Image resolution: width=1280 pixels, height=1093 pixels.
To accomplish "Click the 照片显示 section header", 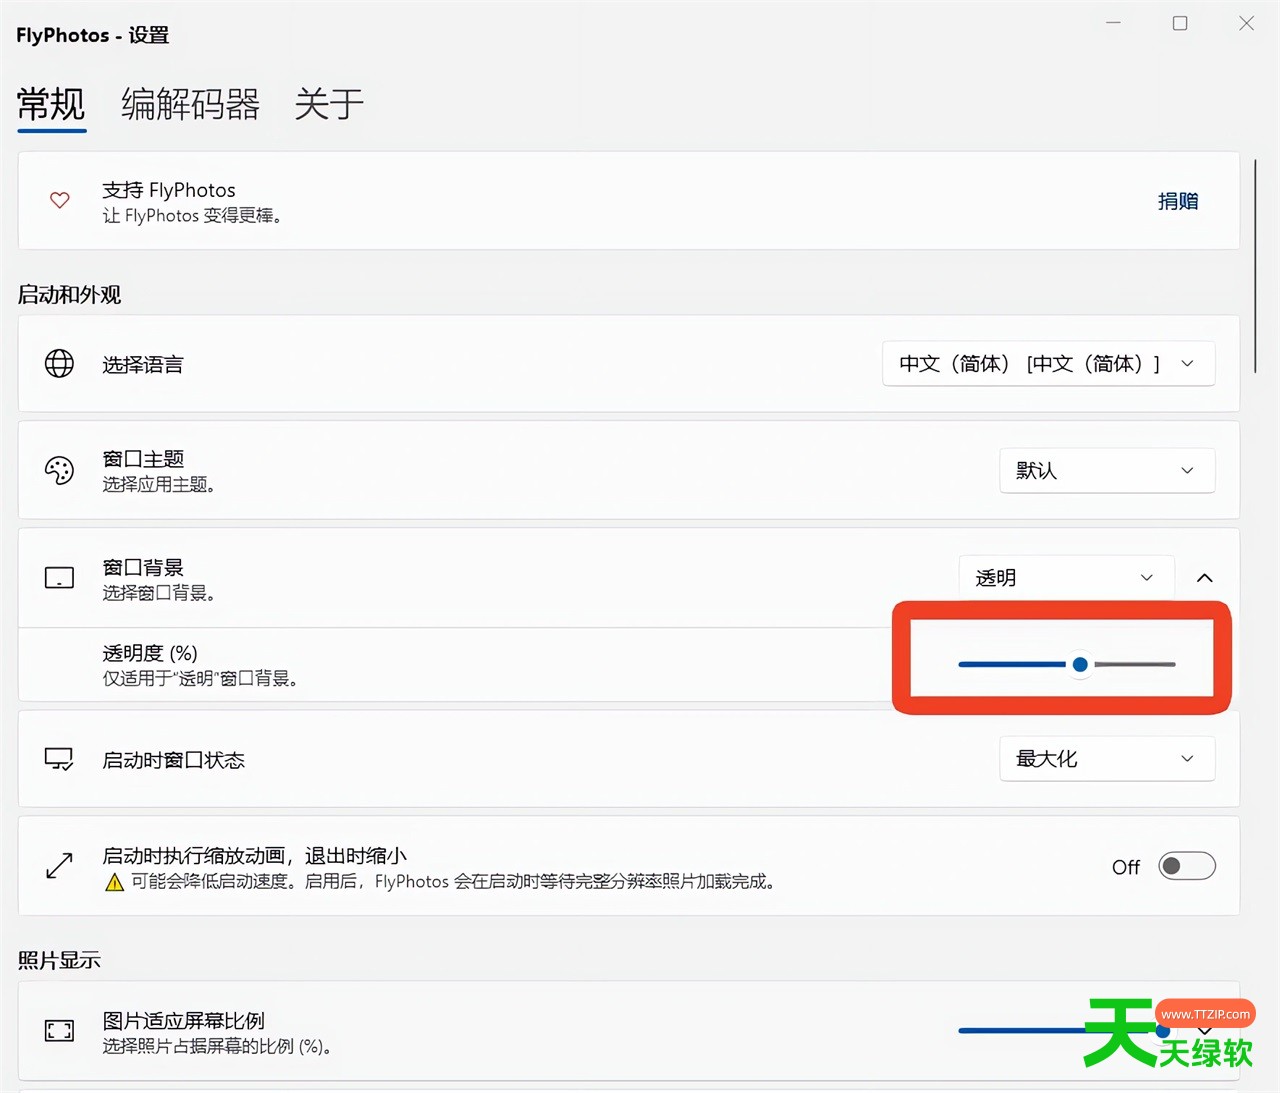I will 59,961.
